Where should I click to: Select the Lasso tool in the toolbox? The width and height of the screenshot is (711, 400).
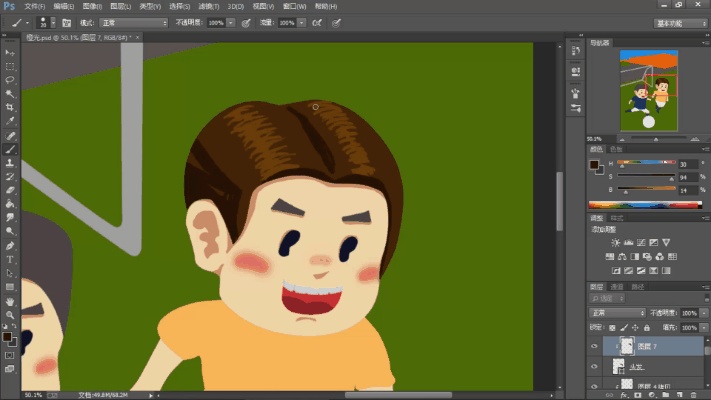(10, 79)
